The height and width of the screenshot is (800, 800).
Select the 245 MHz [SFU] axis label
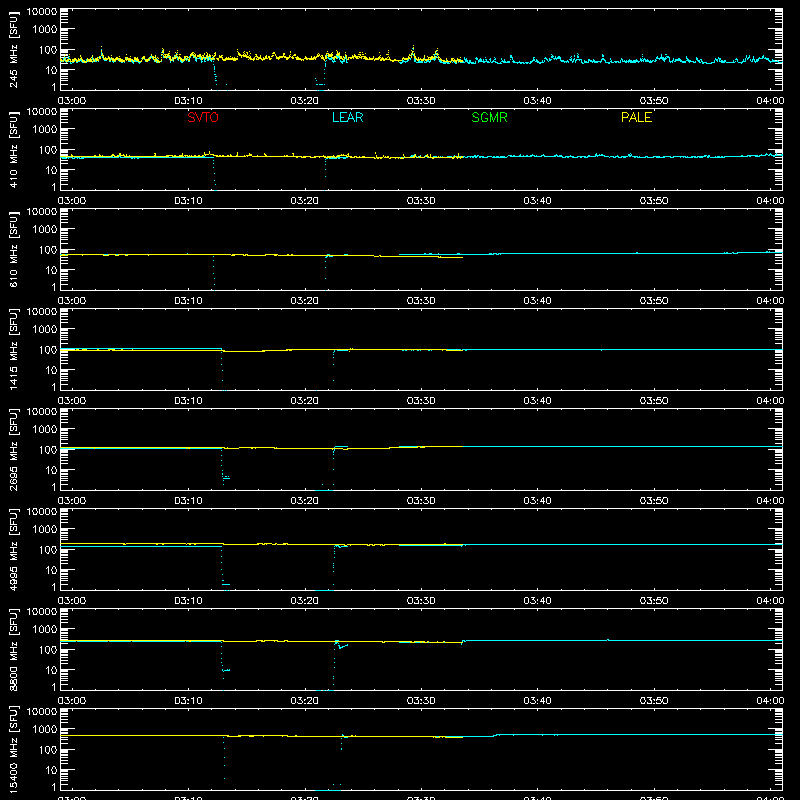[14, 49]
